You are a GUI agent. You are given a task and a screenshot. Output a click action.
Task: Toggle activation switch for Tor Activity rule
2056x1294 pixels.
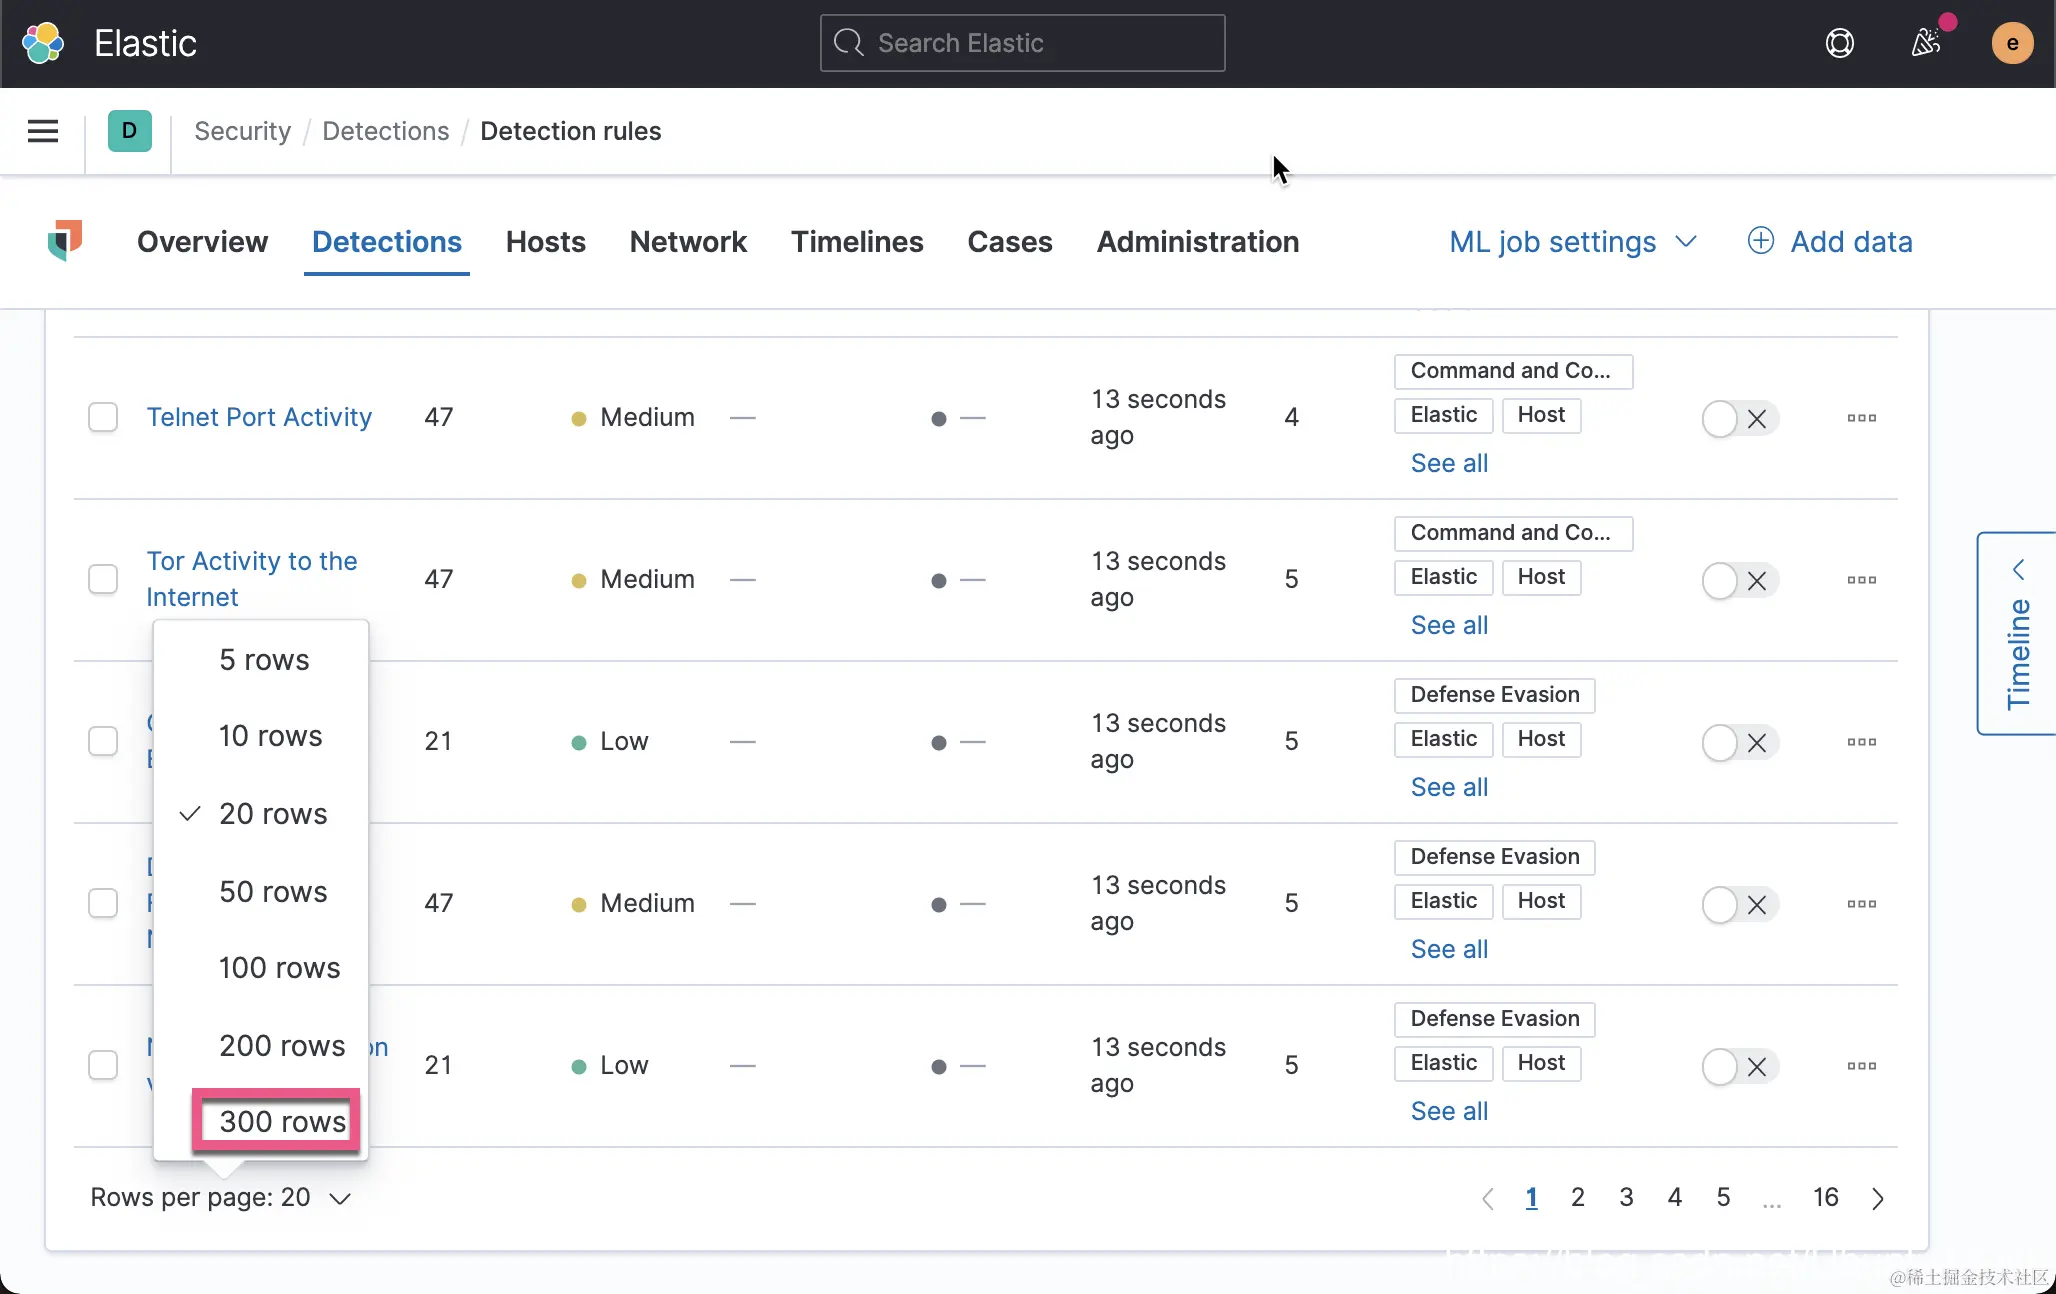click(x=1739, y=581)
